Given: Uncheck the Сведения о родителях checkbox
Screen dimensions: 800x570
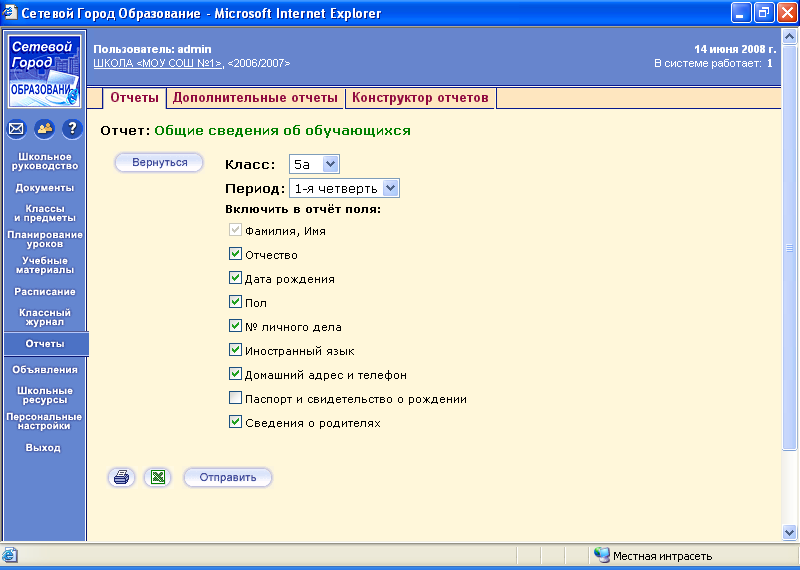Looking at the screenshot, I should pos(235,422).
